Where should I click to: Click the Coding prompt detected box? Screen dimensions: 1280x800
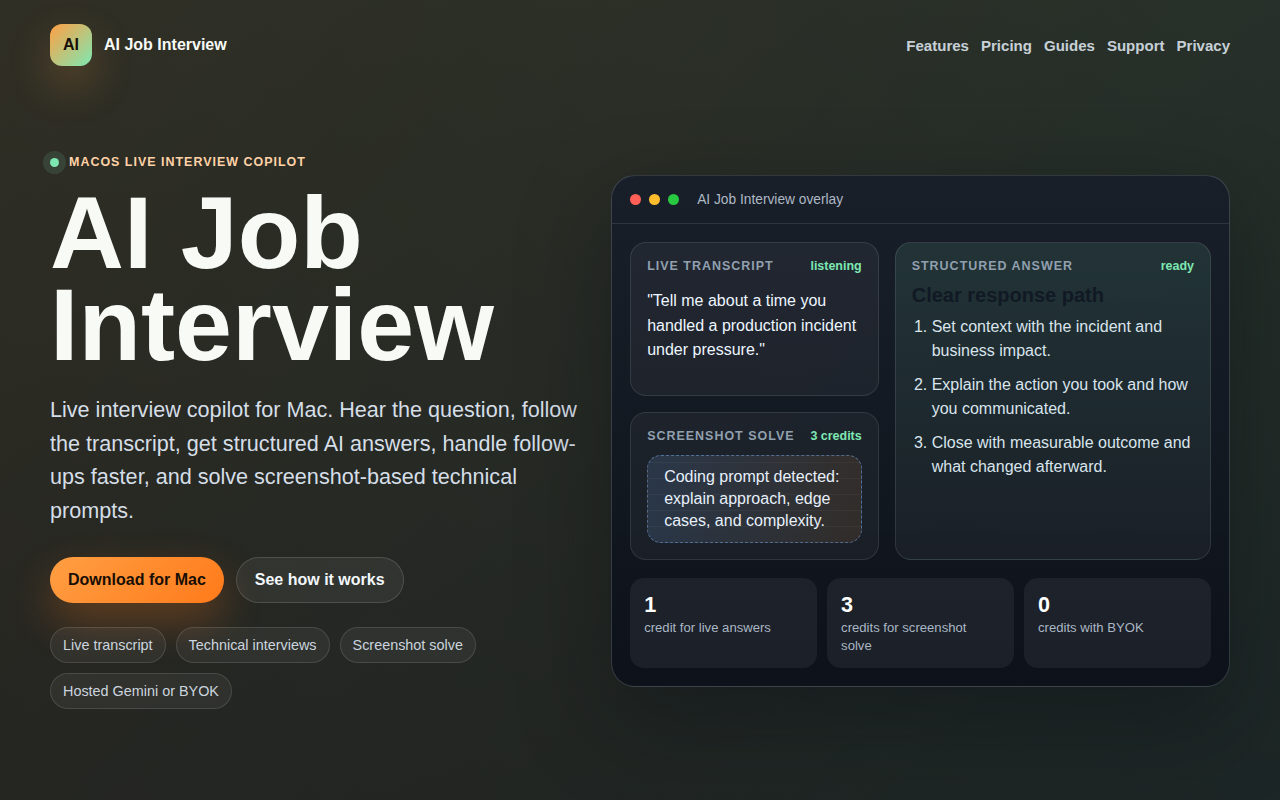tap(754, 499)
